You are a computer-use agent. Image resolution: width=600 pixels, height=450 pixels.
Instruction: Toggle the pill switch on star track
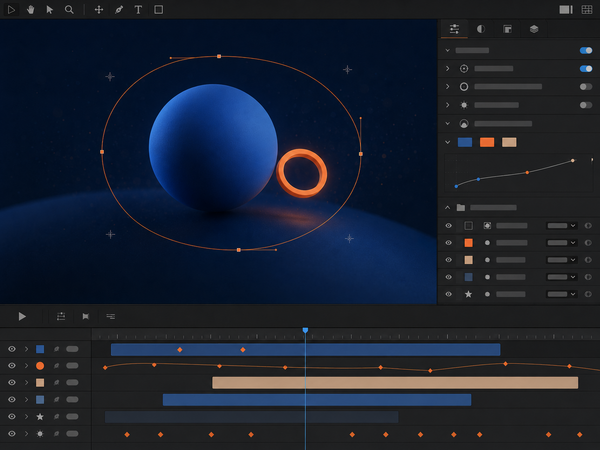click(x=72, y=416)
